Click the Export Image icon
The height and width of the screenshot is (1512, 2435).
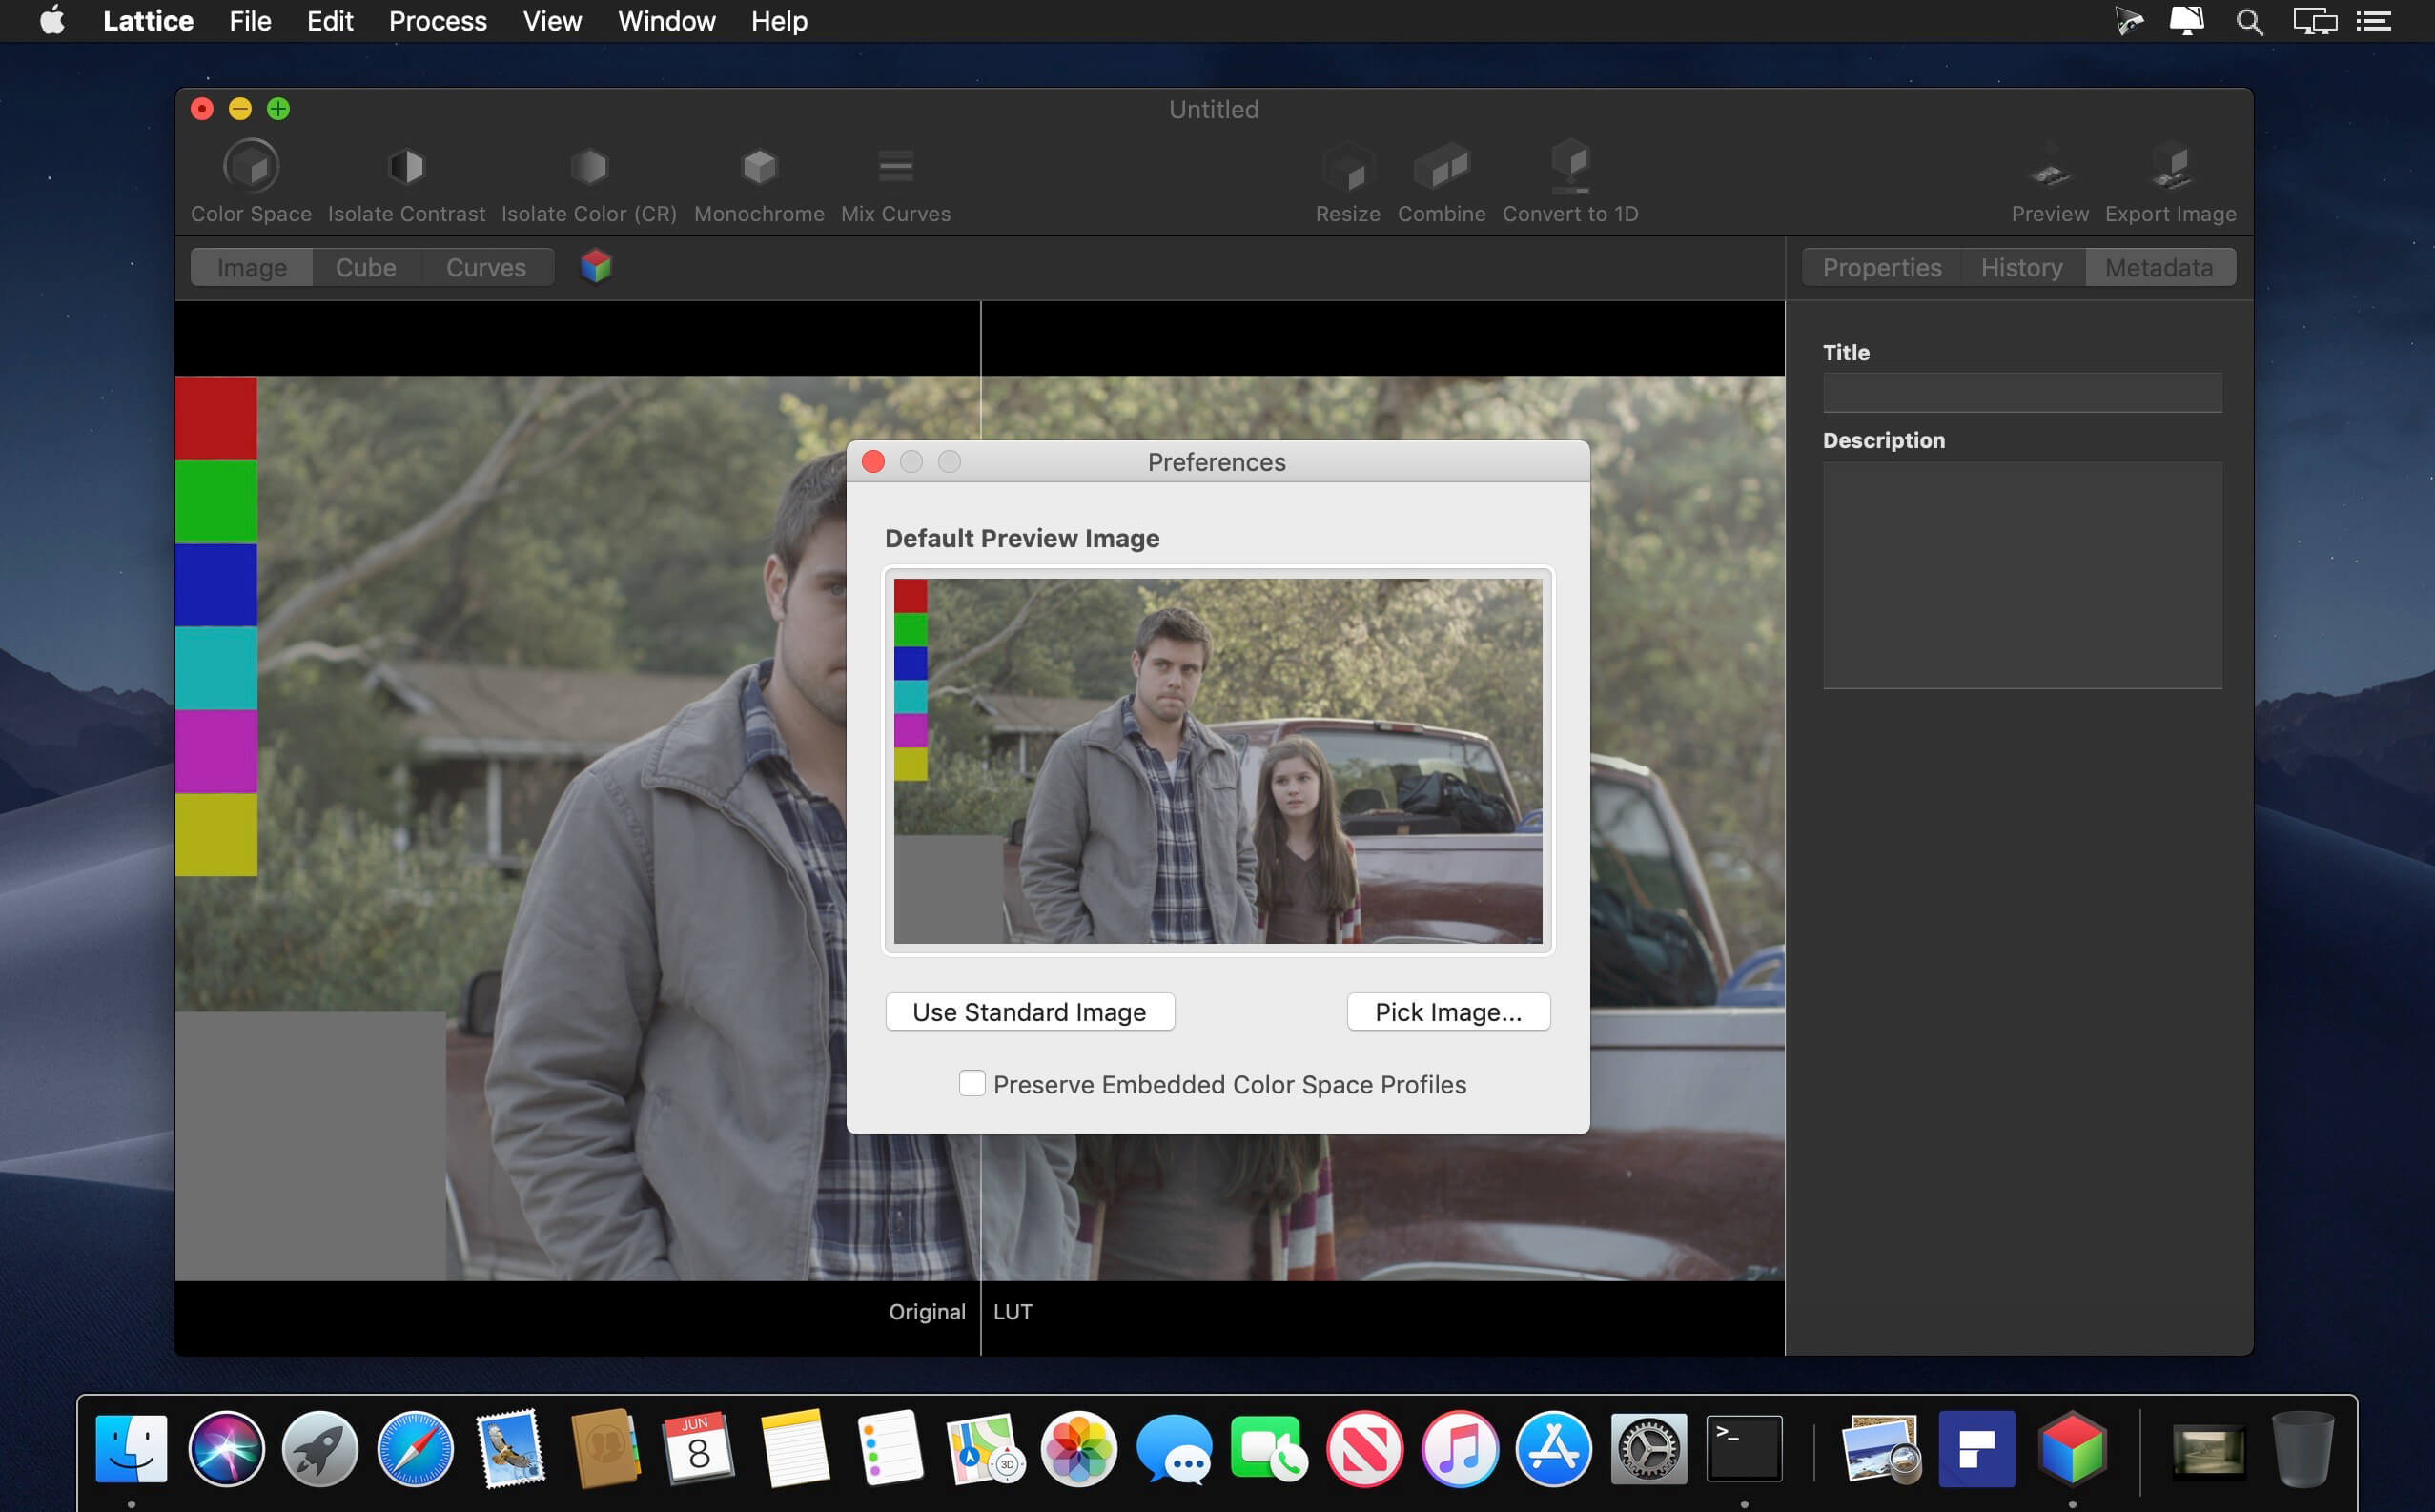click(x=2170, y=166)
